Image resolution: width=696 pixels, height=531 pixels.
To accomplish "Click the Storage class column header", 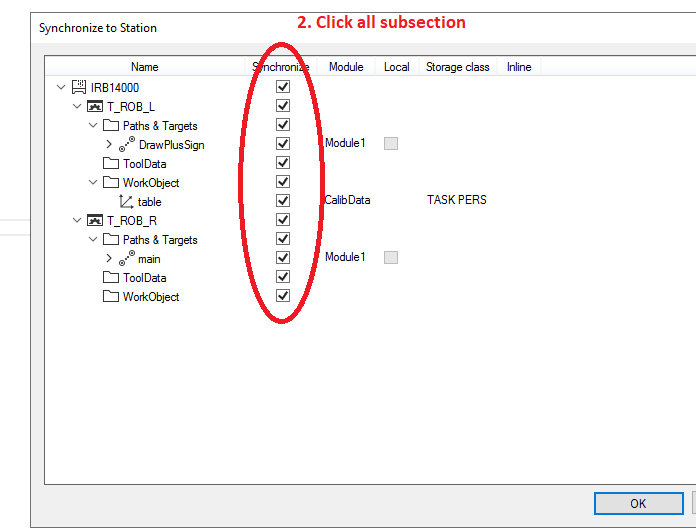I will (x=458, y=67).
